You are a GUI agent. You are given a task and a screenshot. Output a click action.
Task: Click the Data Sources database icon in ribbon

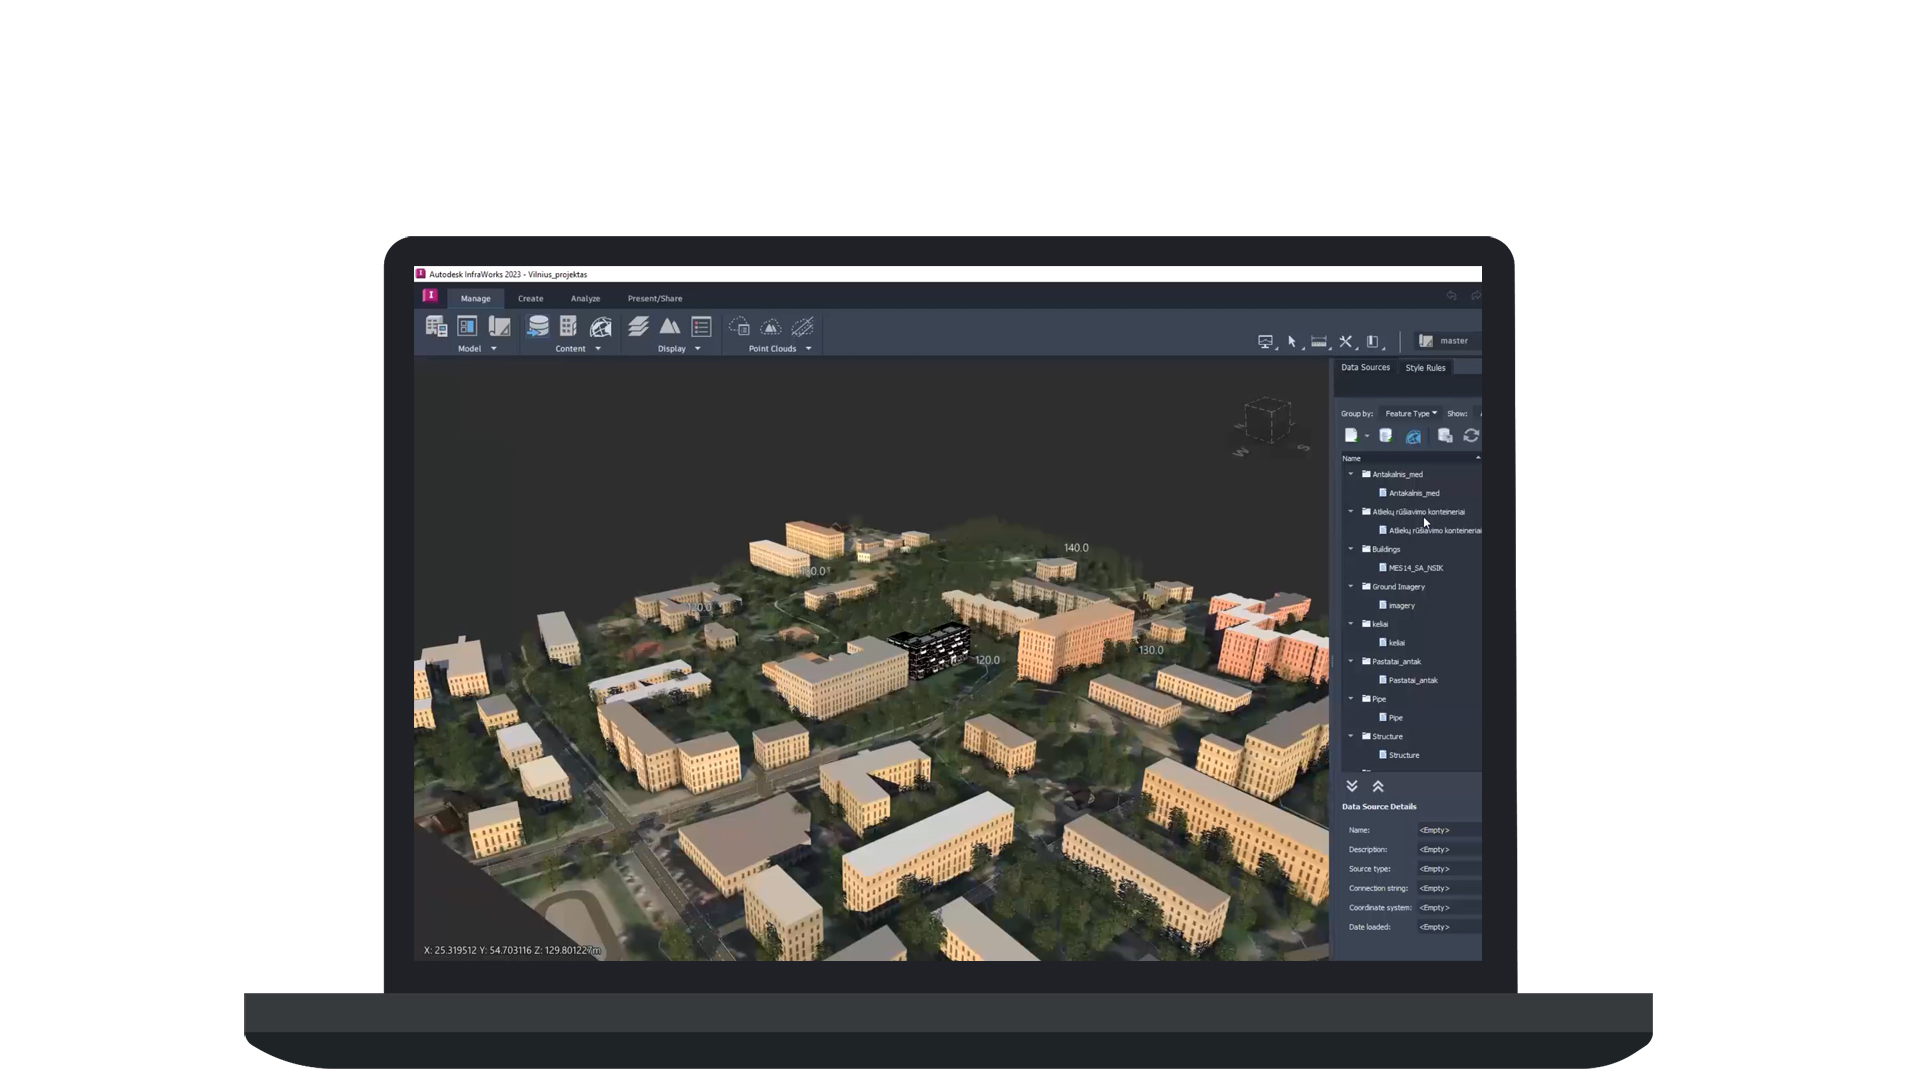(538, 327)
